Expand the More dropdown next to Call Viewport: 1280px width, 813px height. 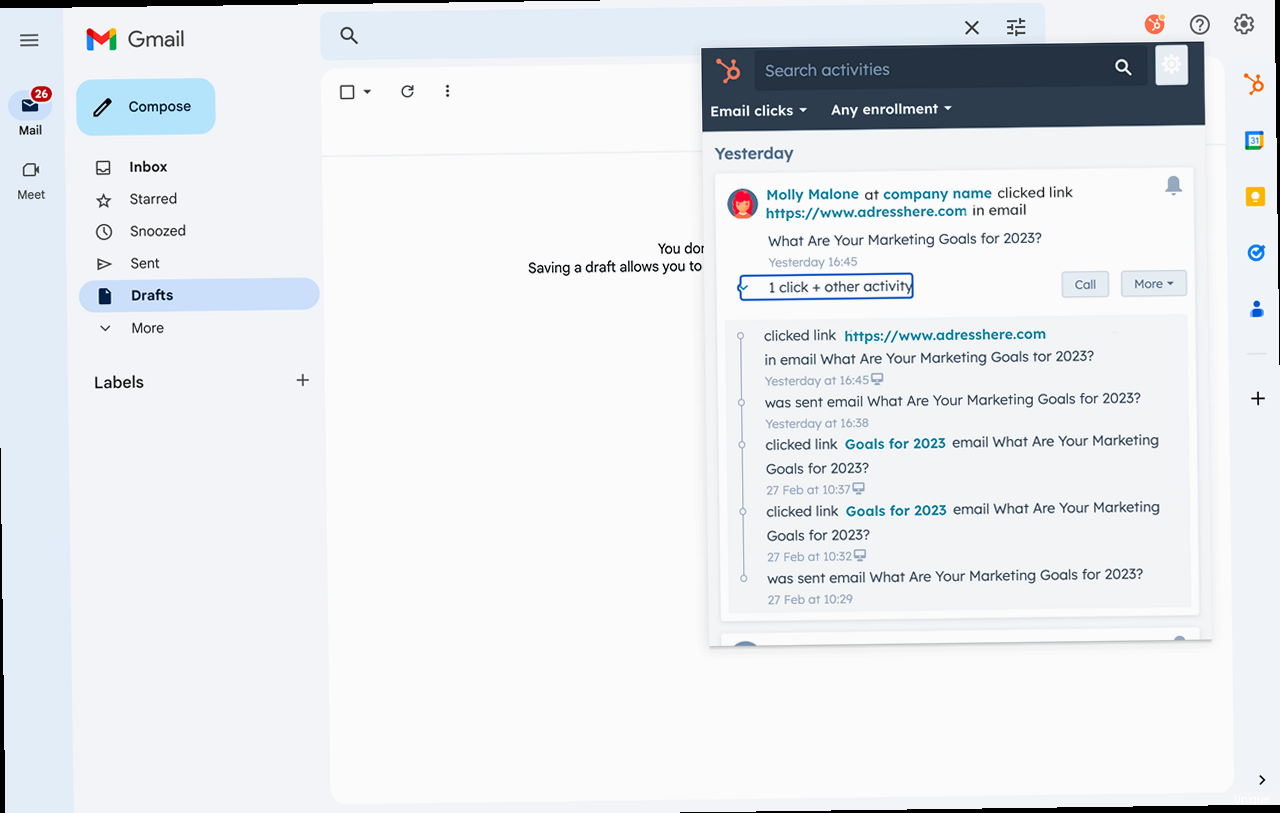pos(1153,284)
